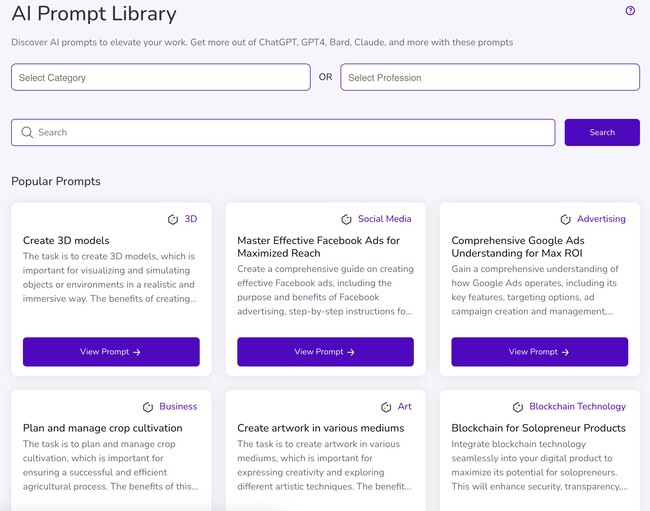The image size is (650, 511).
Task: Focus the prompt search input field
Action: pyautogui.click(x=290, y=132)
